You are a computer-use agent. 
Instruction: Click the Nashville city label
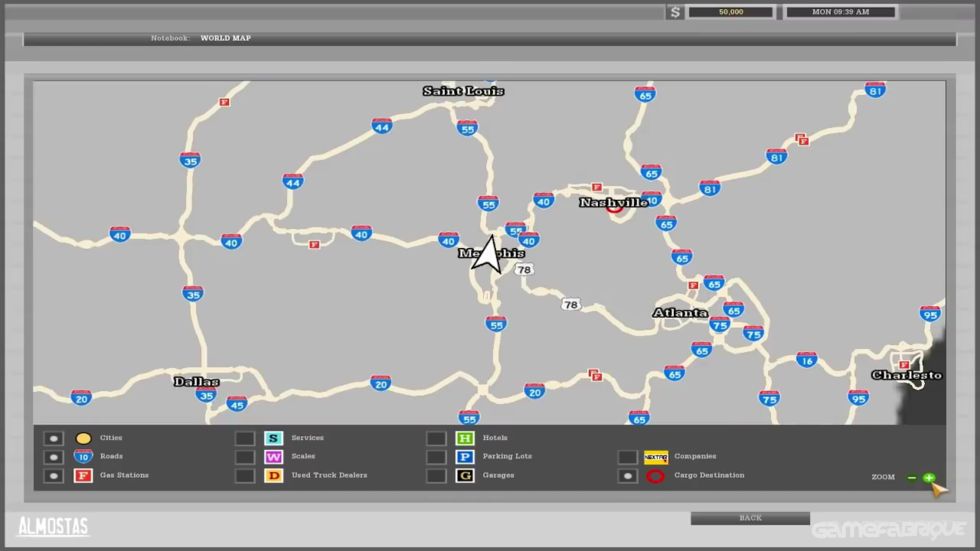pyautogui.click(x=613, y=202)
